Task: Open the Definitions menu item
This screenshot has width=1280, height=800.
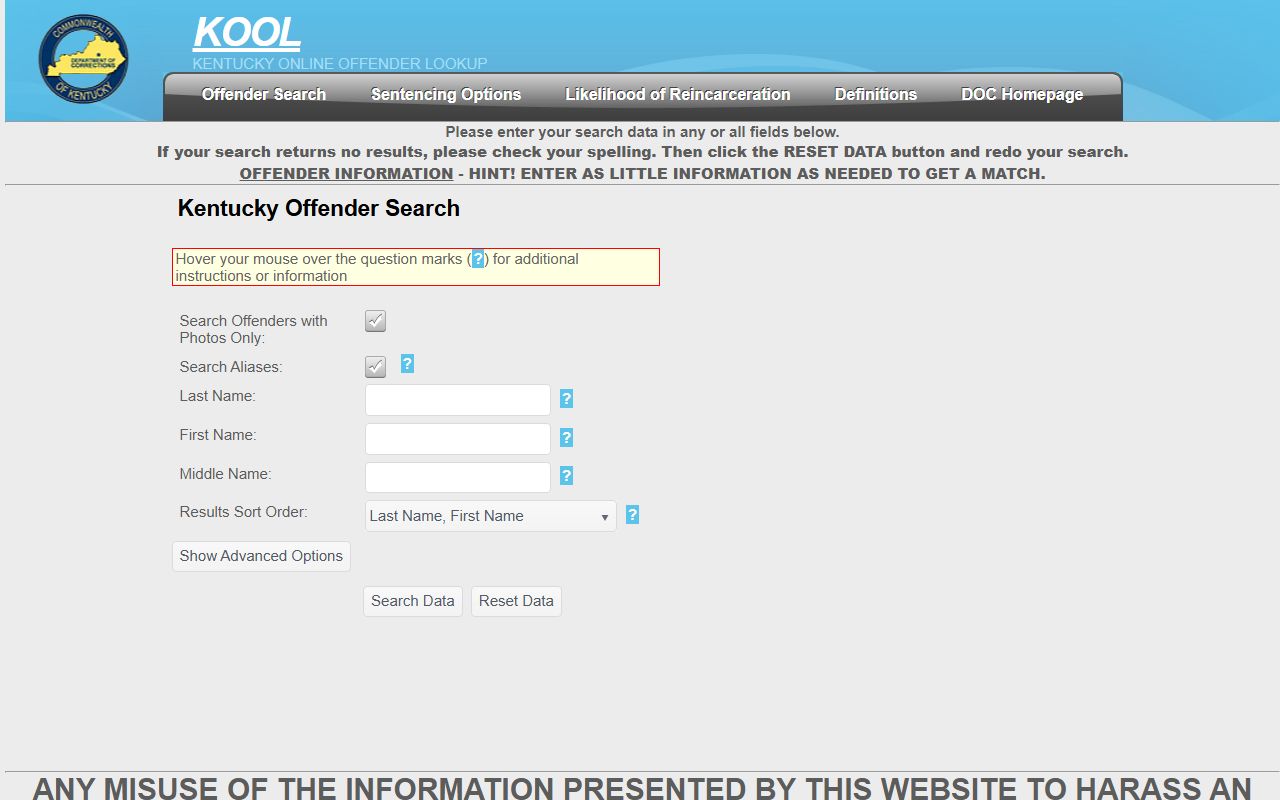Action: pos(875,95)
